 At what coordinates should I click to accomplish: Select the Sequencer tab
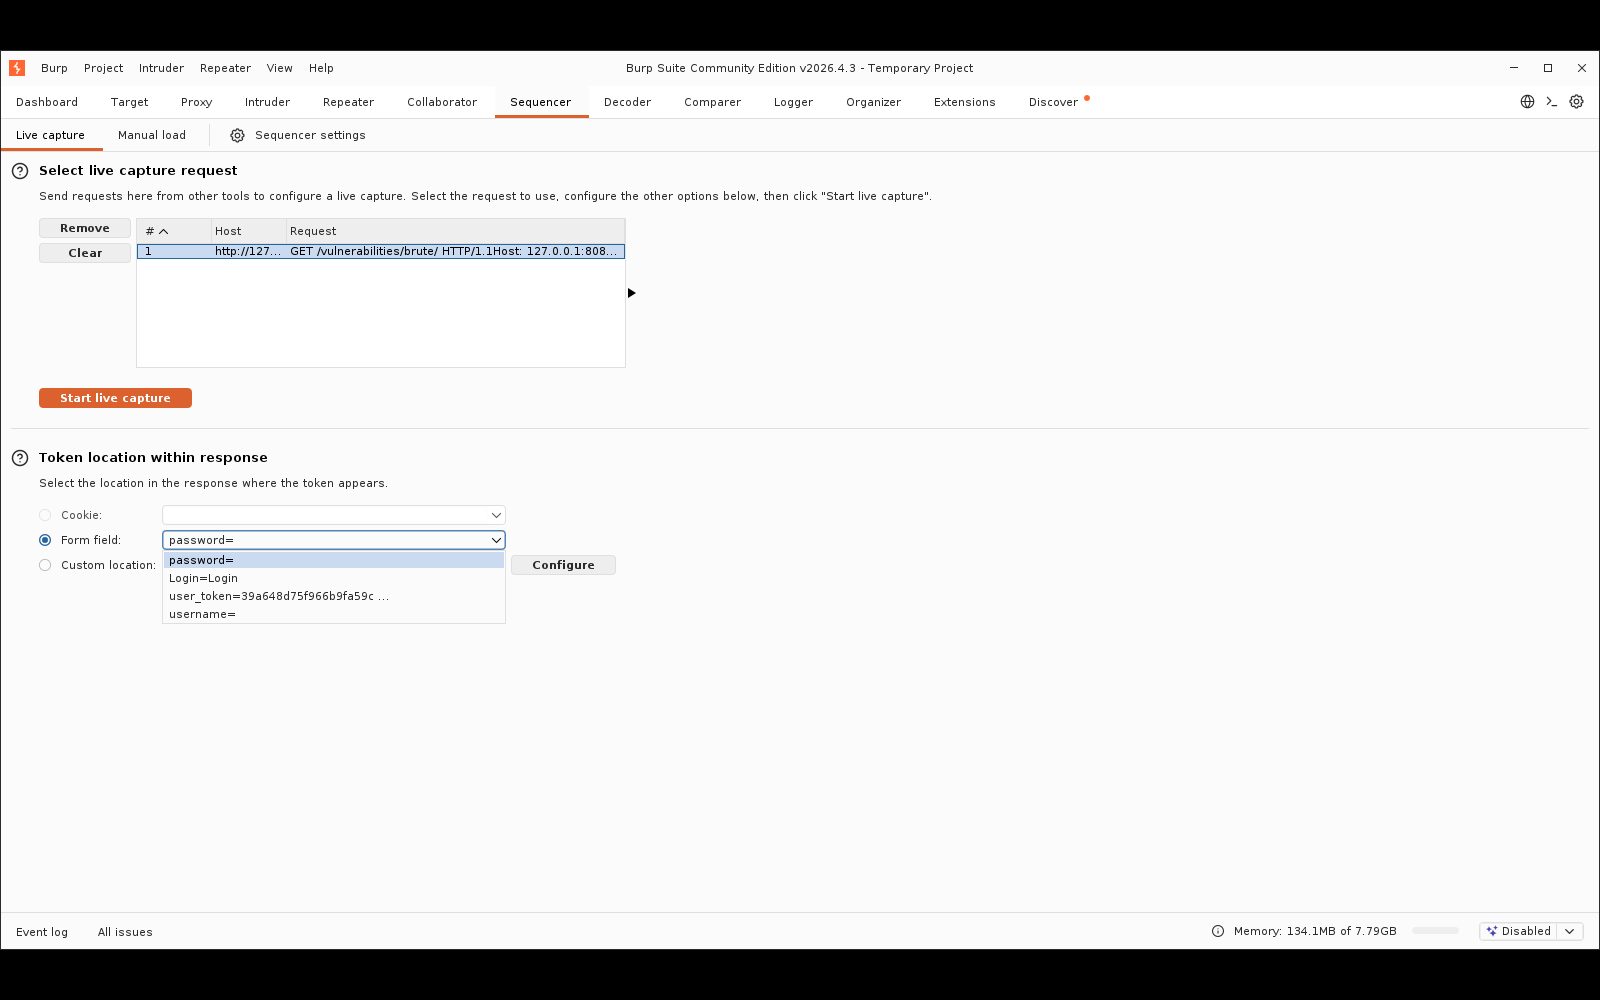(540, 102)
